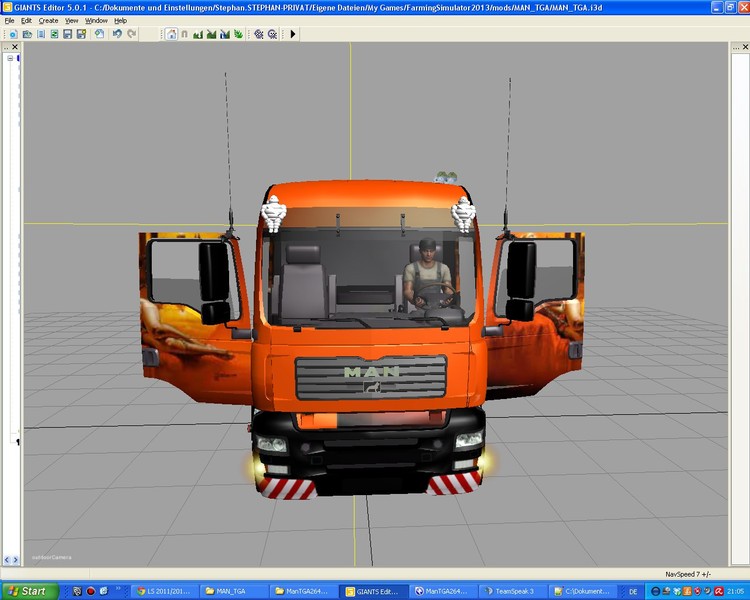
Task: Open the Create menu
Action: pos(48,21)
